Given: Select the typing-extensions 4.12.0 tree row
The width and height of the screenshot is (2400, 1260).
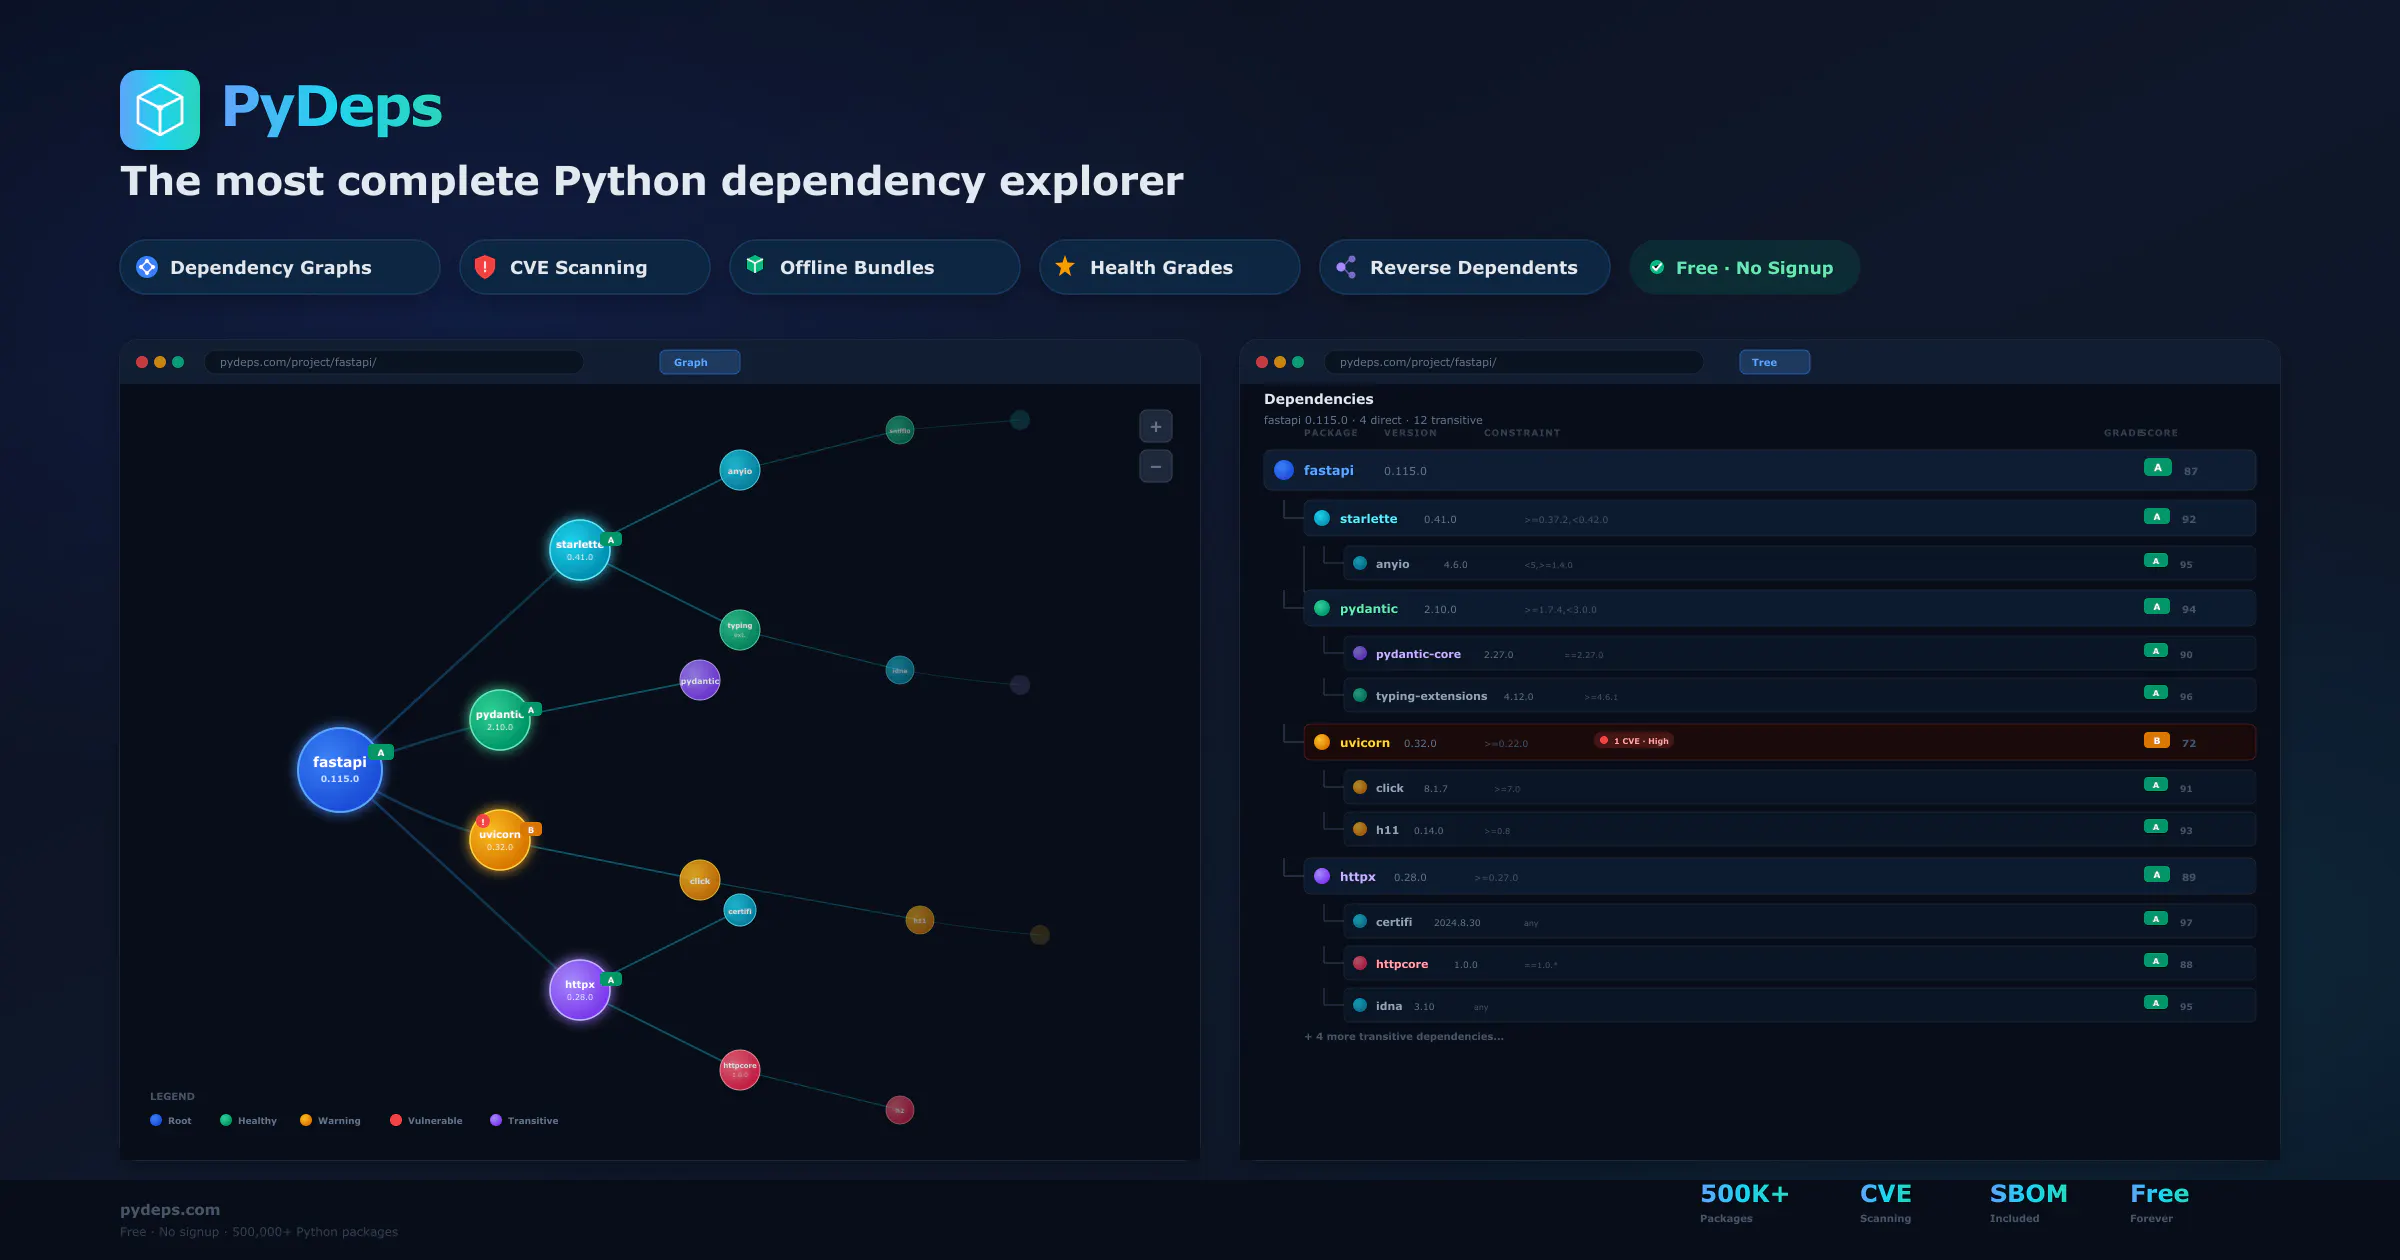Looking at the screenshot, I should (x=1800, y=696).
